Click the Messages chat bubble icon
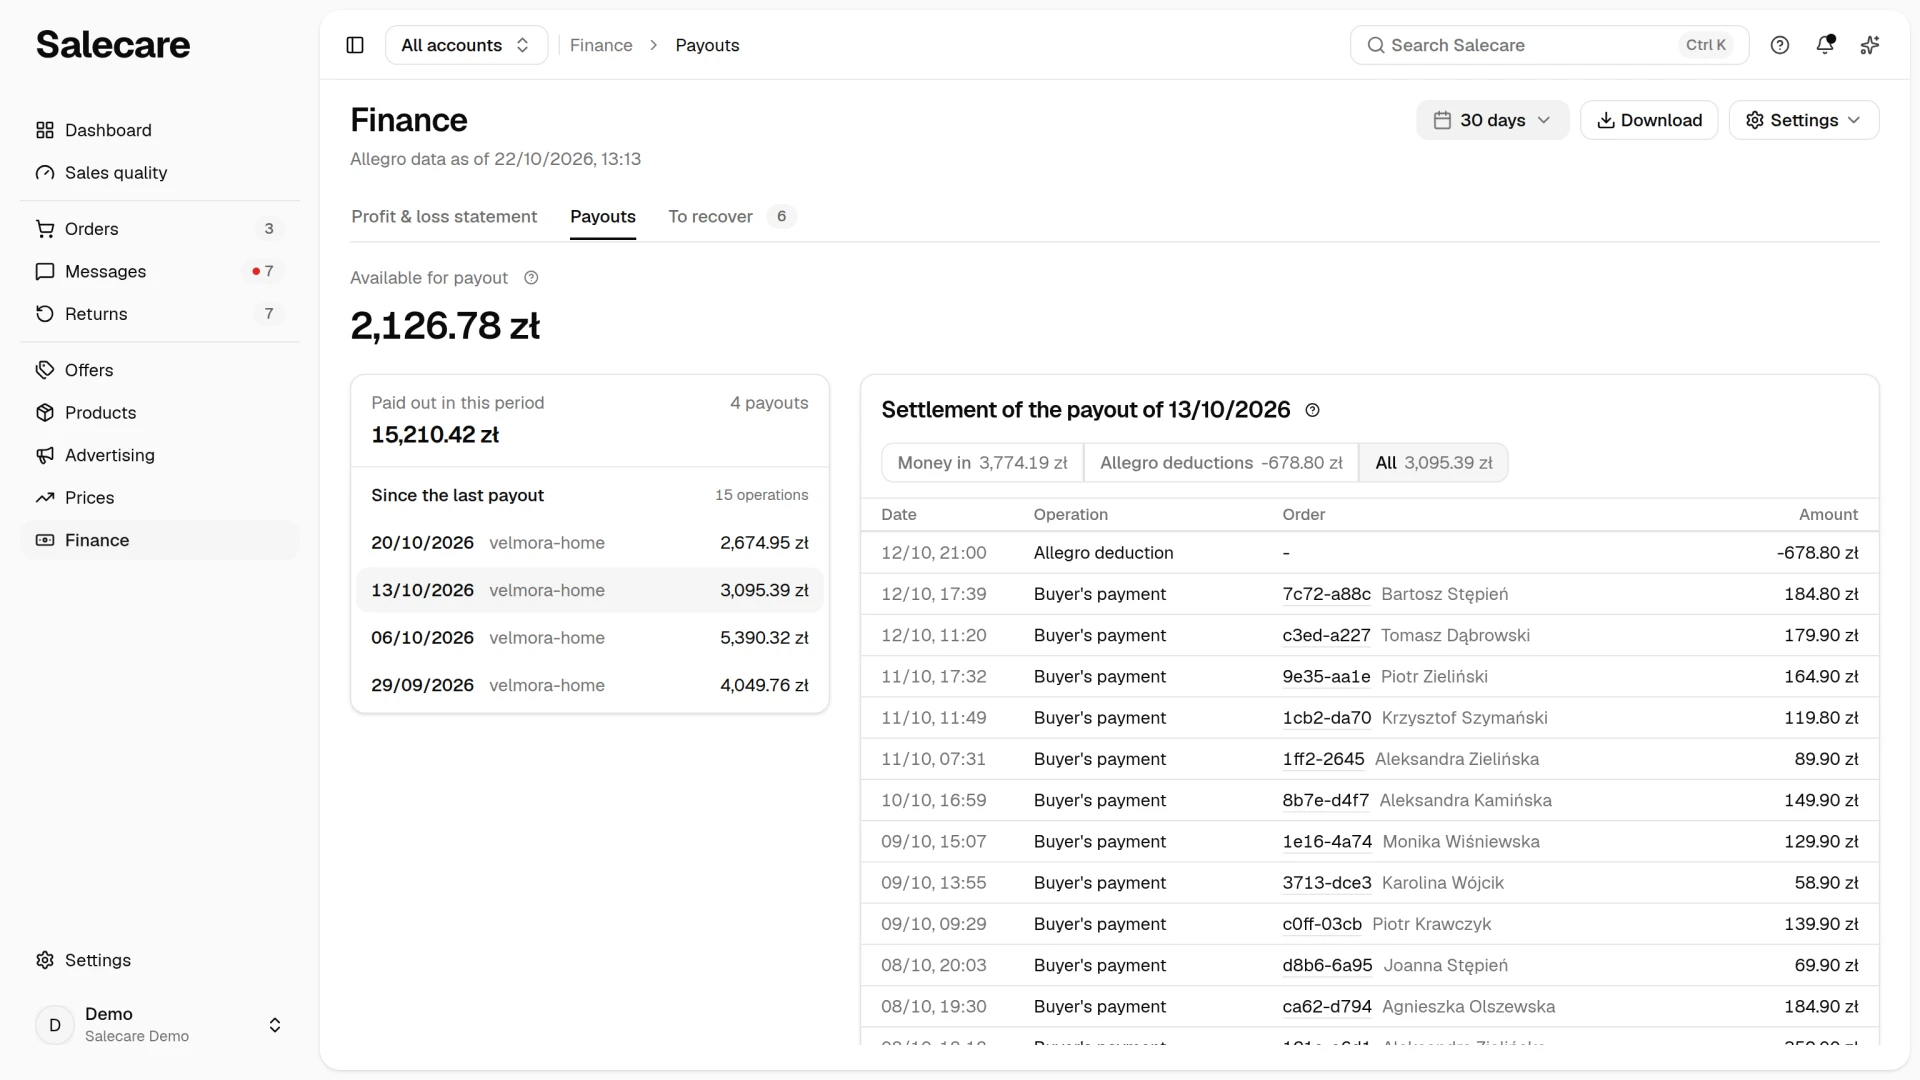1920x1080 pixels. point(45,272)
